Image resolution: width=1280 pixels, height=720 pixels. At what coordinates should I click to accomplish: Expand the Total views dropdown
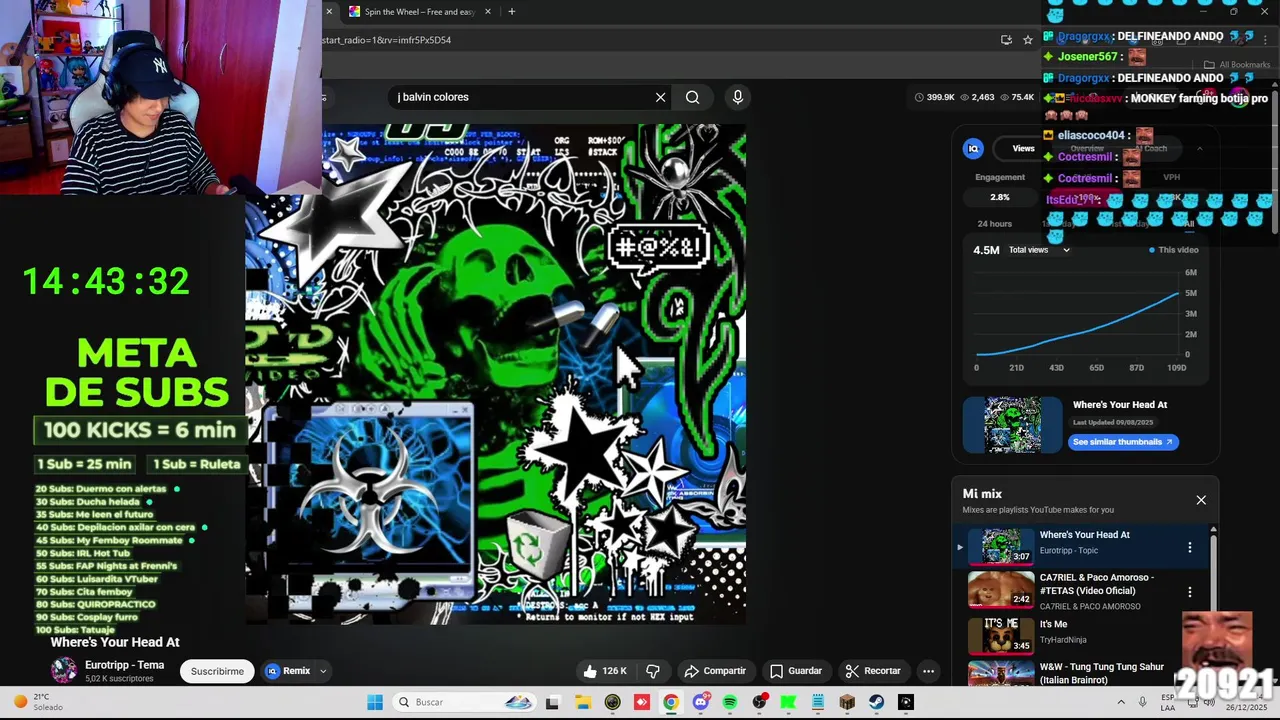[x=1039, y=250]
